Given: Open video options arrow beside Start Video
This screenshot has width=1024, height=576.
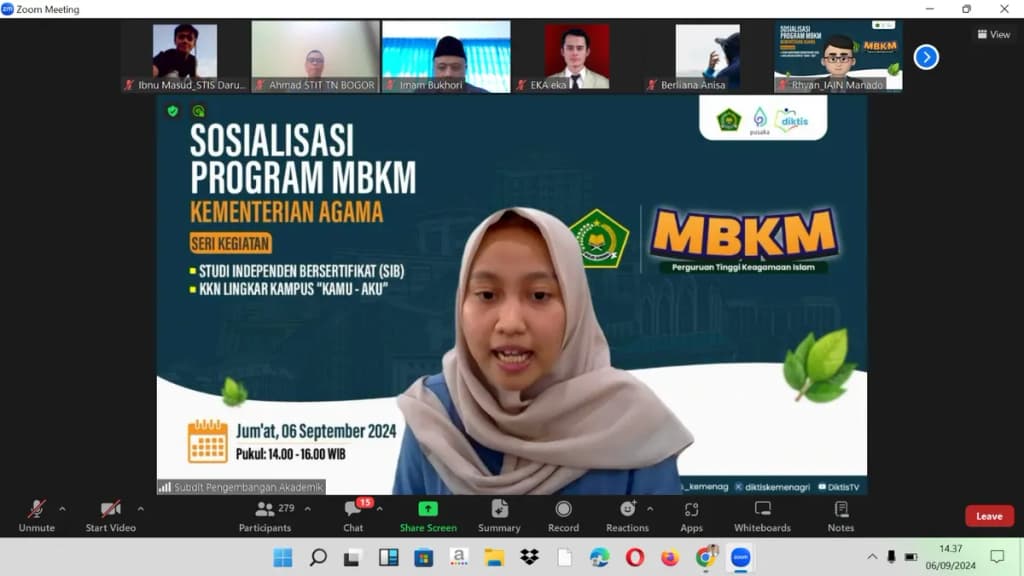Looking at the screenshot, I should [140, 509].
